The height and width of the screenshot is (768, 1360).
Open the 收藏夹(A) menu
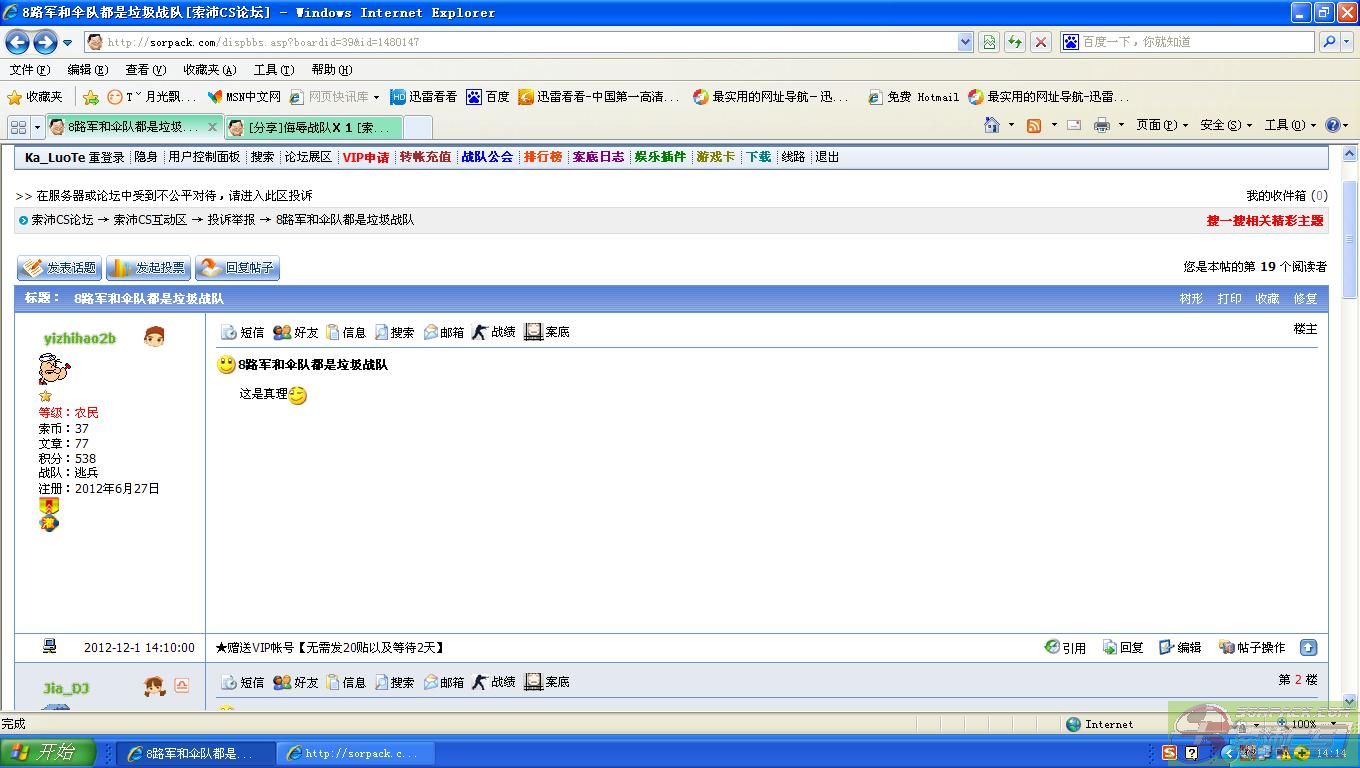(x=209, y=70)
